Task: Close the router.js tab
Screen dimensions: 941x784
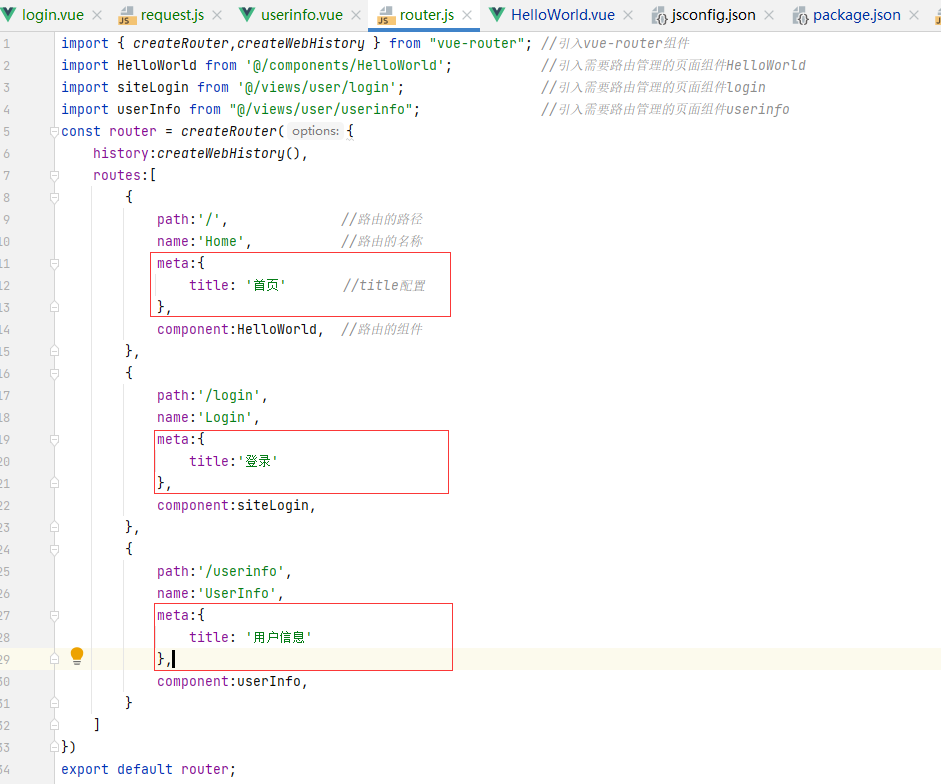Action: (x=467, y=16)
